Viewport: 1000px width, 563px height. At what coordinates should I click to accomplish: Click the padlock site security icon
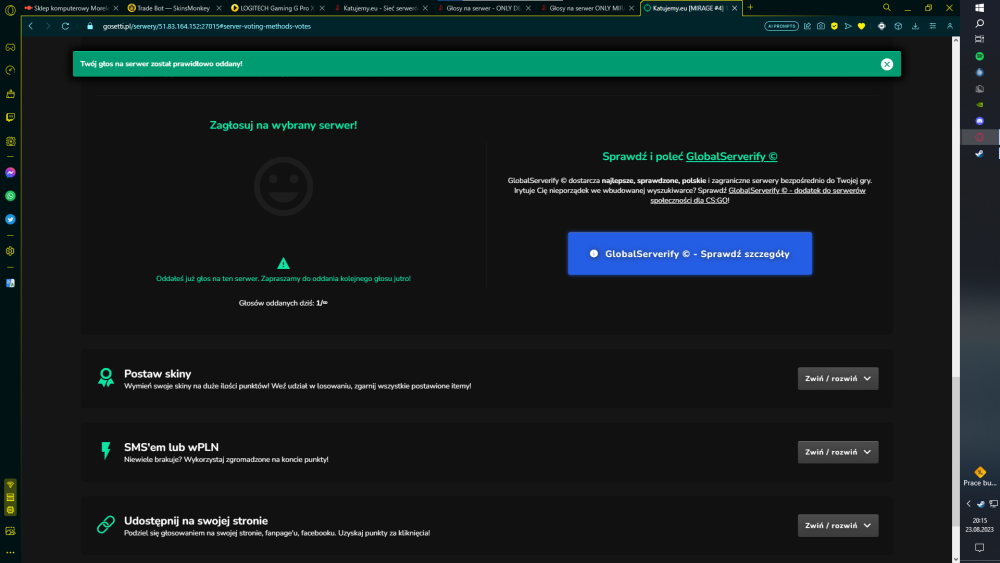pos(90,26)
